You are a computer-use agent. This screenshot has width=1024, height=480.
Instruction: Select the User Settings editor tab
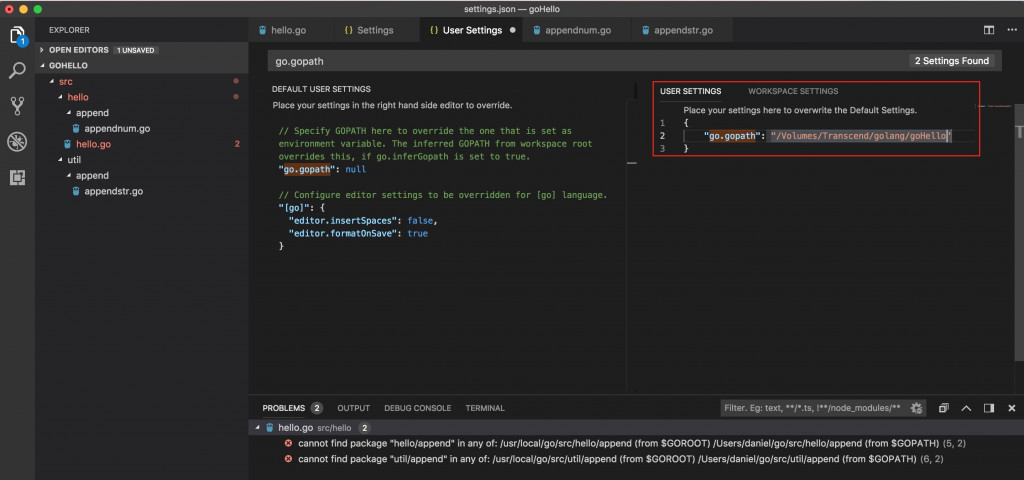[x=470, y=30]
